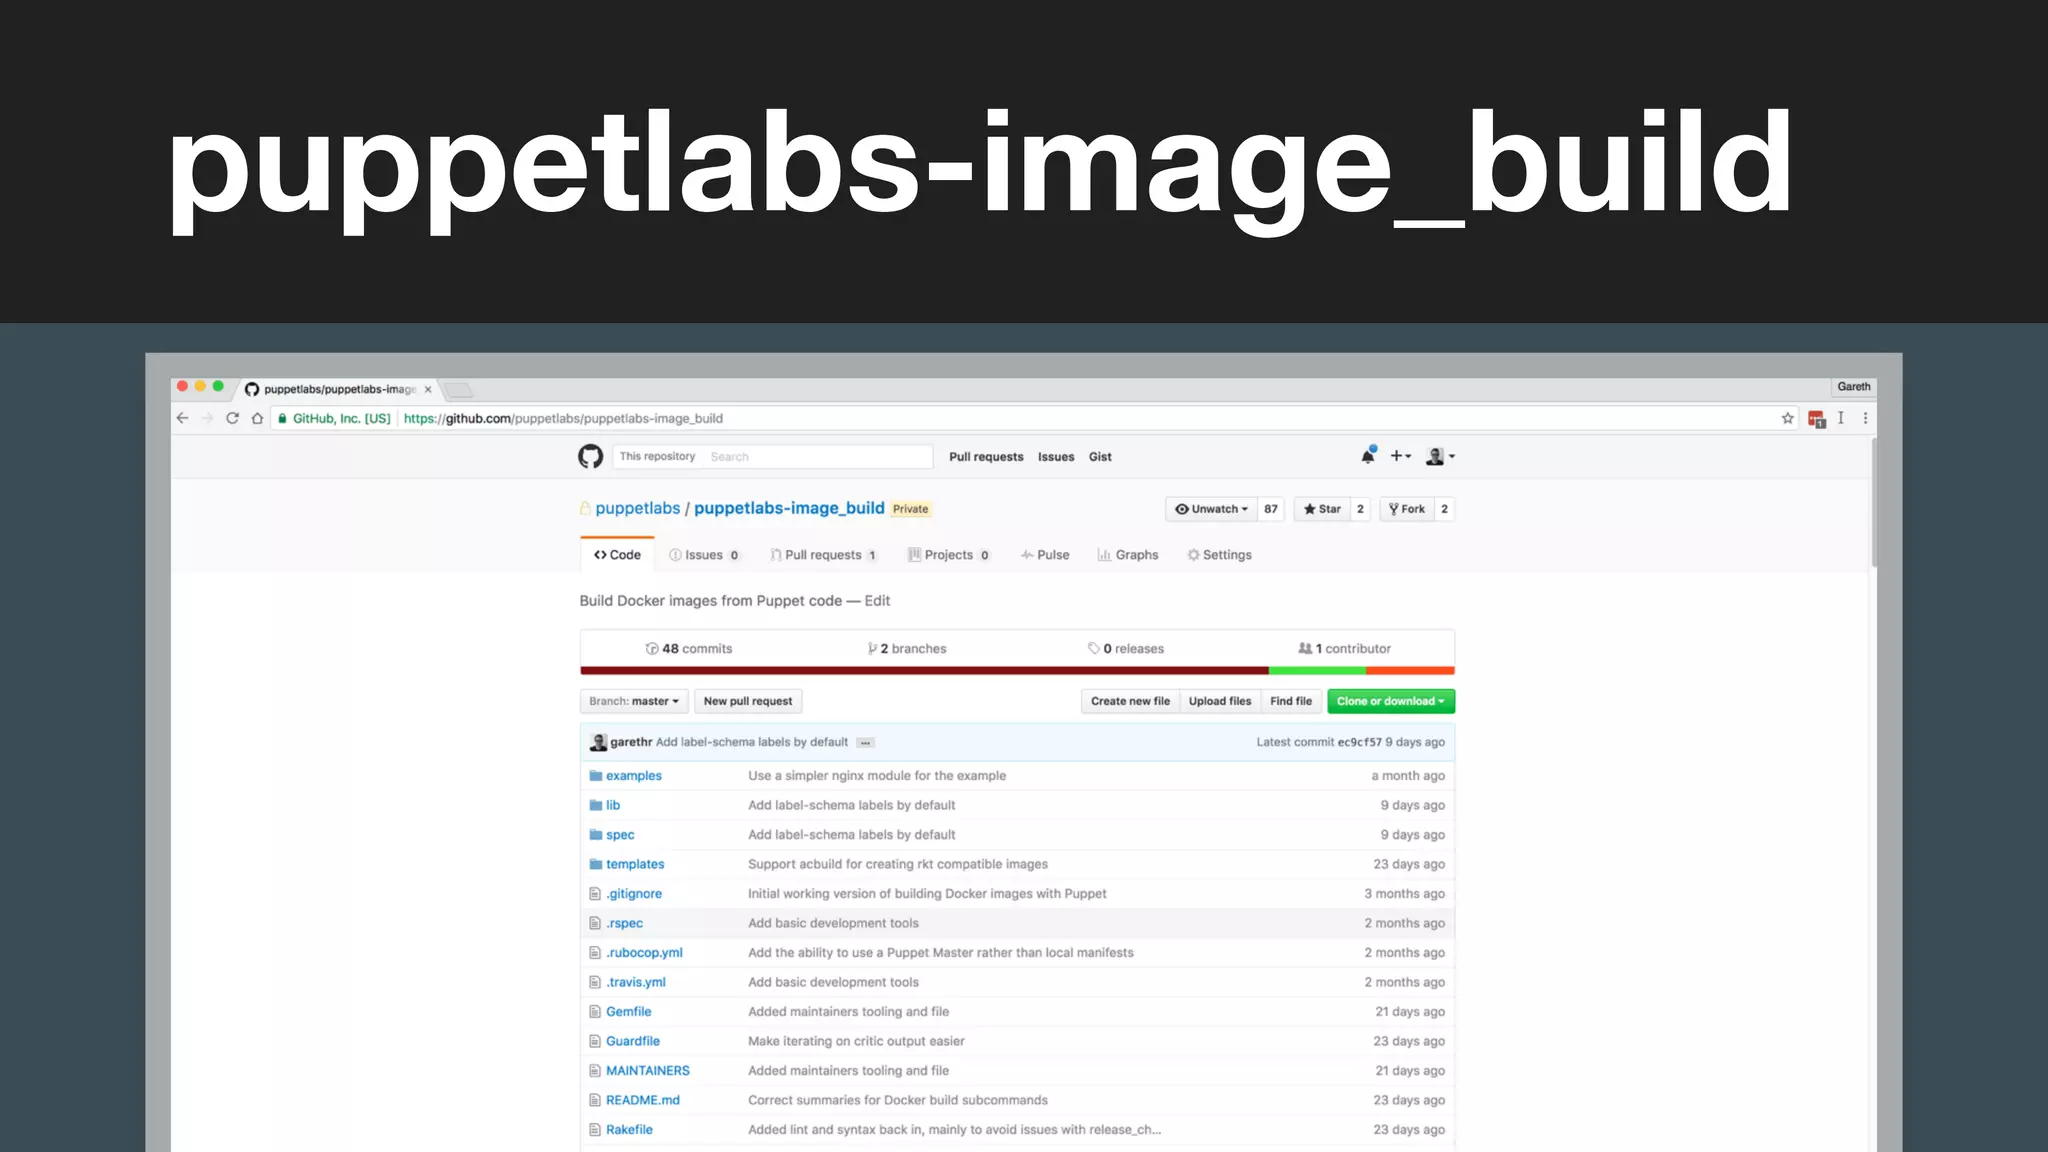Open the Branch: master dropdown

click(634, 702)
